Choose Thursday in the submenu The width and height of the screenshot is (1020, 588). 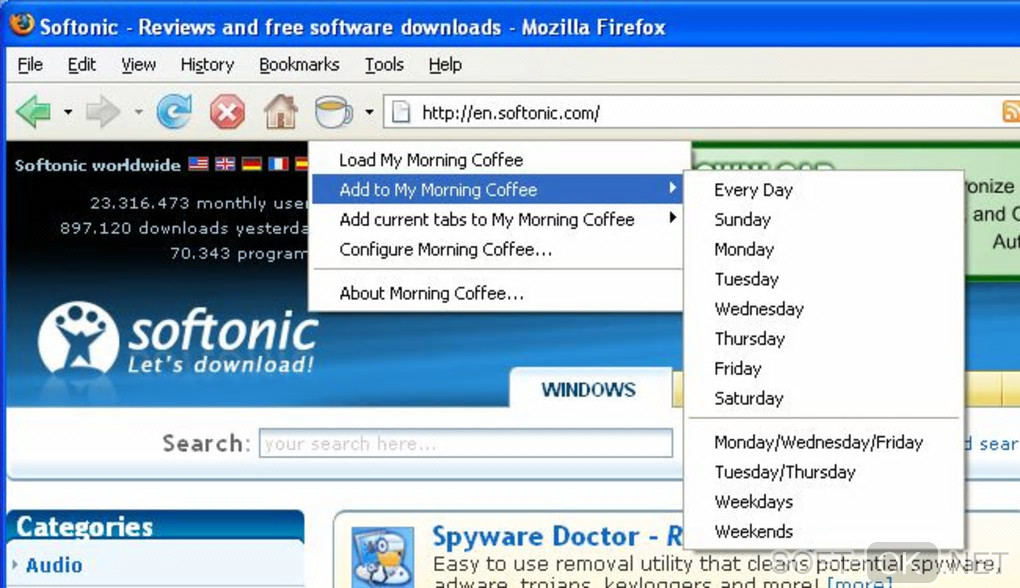[824, 339]
